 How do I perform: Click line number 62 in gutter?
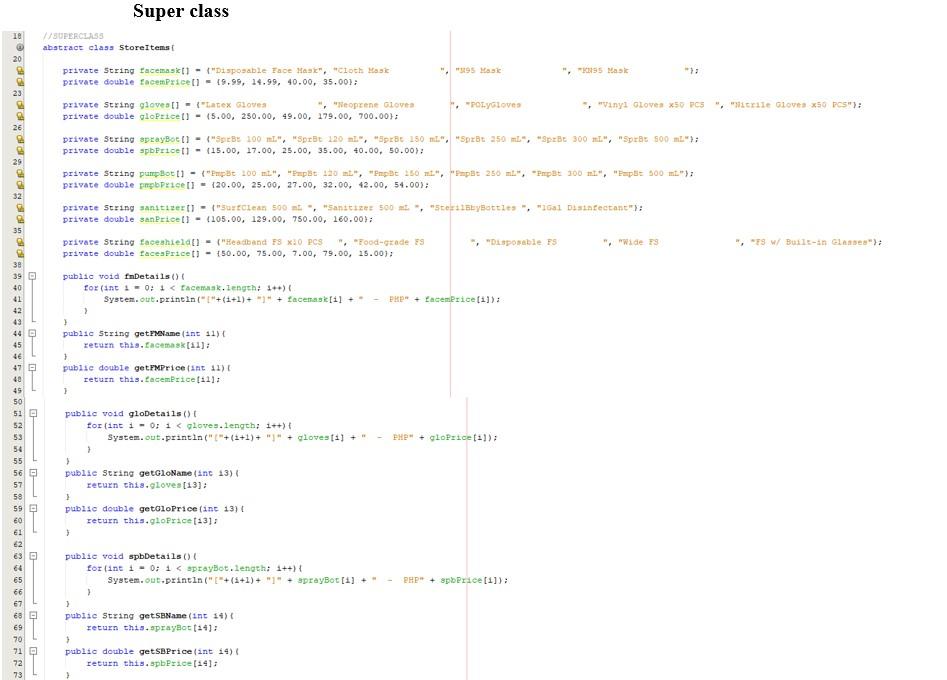point(17,545)
